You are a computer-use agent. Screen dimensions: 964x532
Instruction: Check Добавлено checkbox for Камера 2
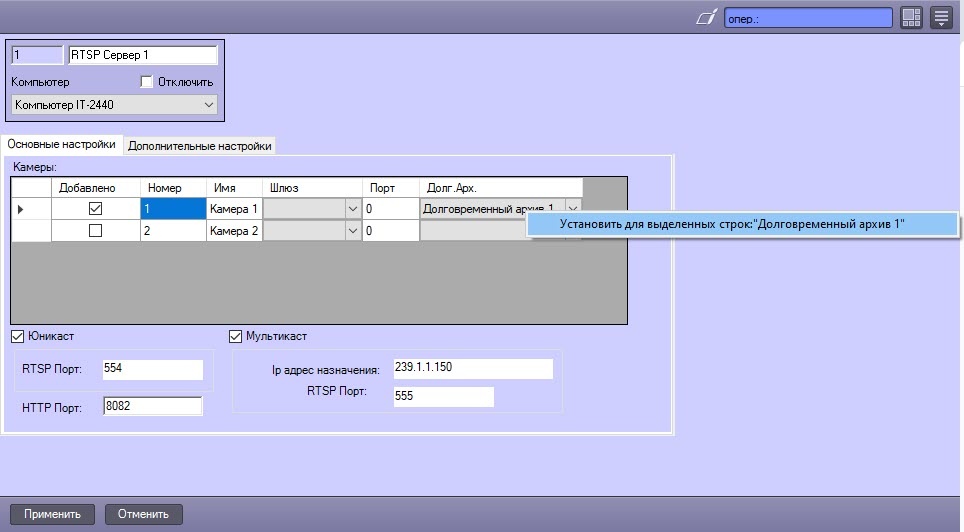[x=95, y=231]
